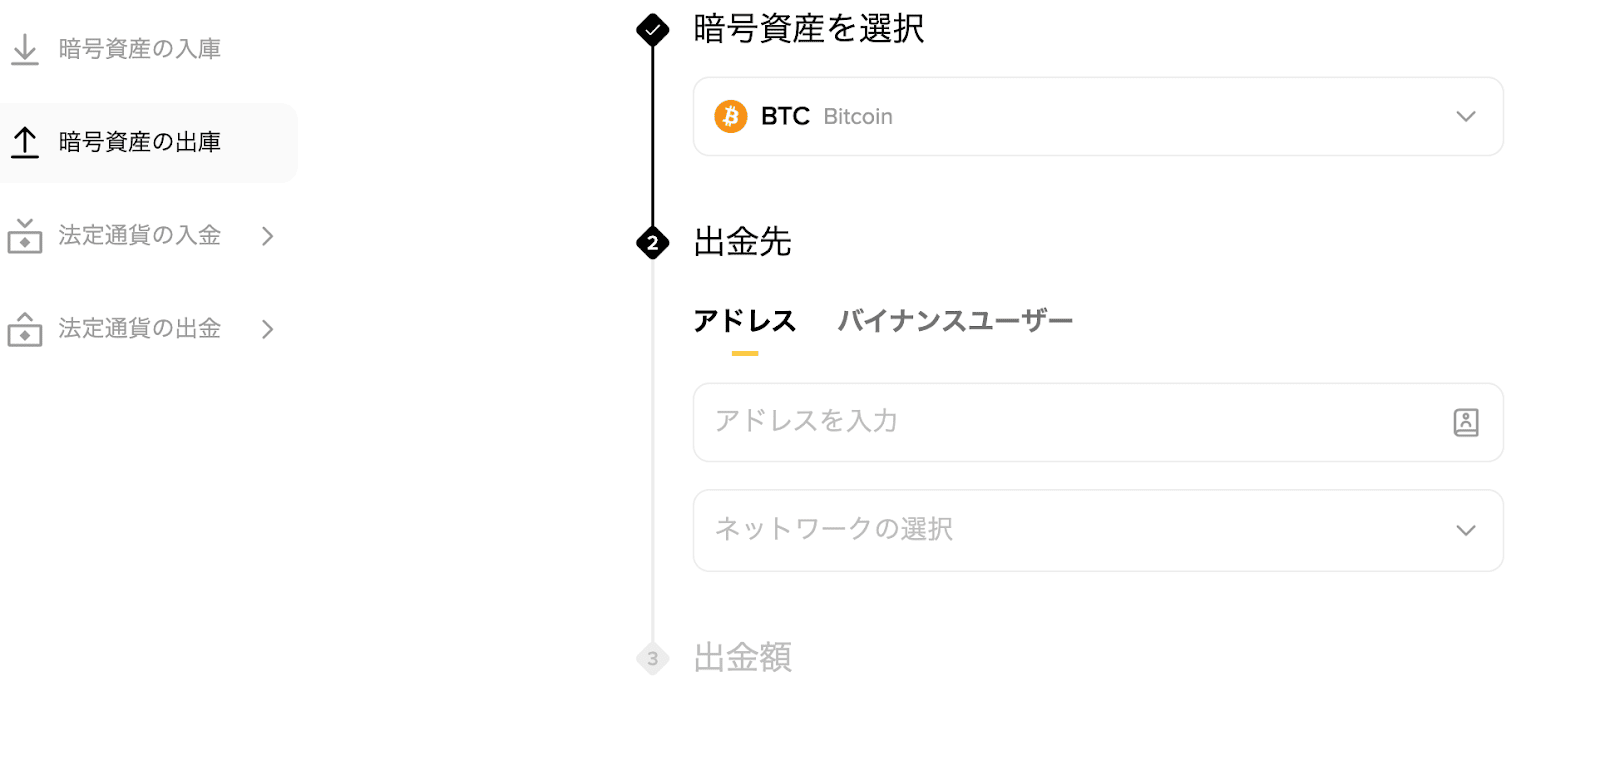Select 暗号資産の出庫 in the sidebar
Screen dimensions: 1600x775
click(x=140, y=142)
